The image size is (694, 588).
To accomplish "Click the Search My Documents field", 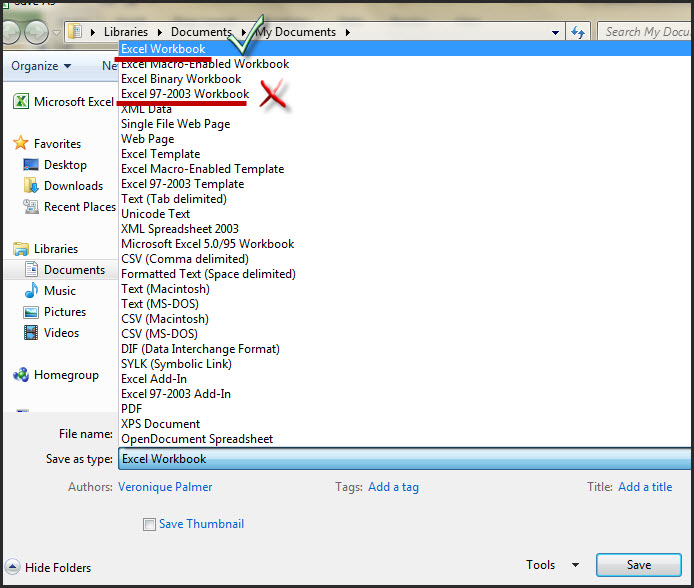I will point(645,32).
